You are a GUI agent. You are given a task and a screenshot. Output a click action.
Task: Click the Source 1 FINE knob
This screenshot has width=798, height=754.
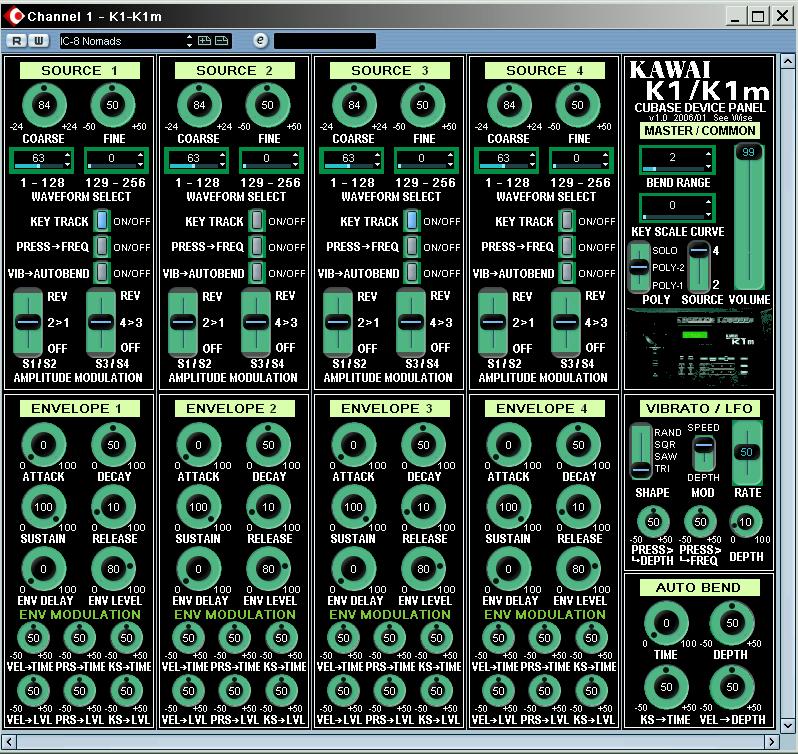coord(112,105)
